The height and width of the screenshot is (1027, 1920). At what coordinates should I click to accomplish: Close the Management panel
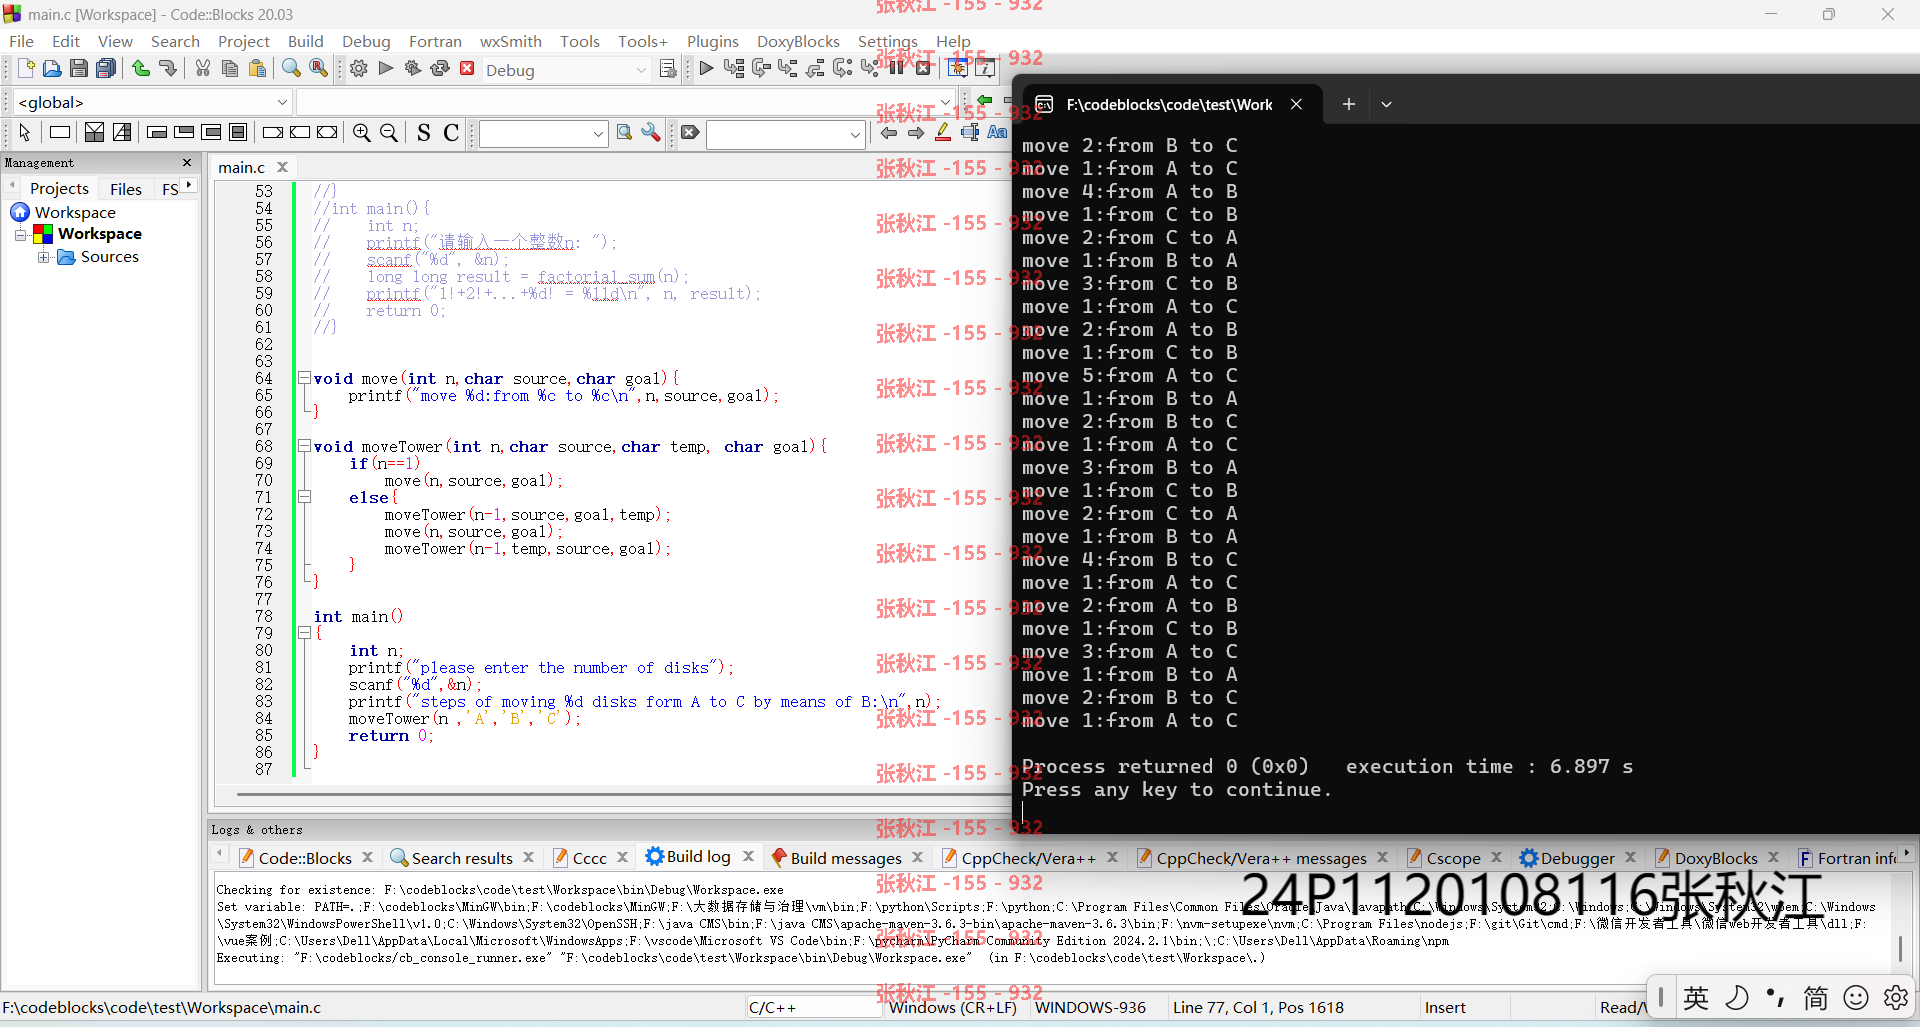[187, 162]
